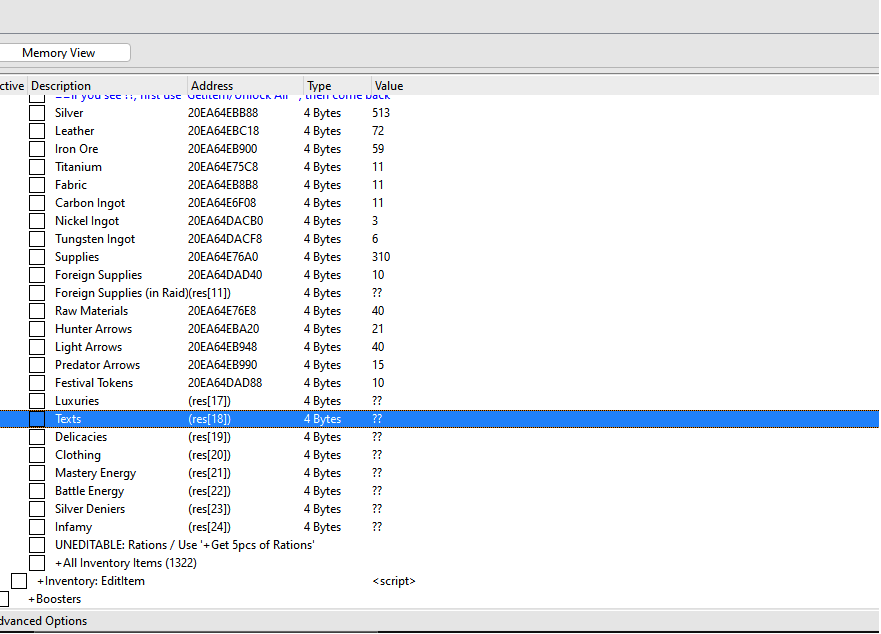Enable the Supplies cheat checkbox

point(37,256)
